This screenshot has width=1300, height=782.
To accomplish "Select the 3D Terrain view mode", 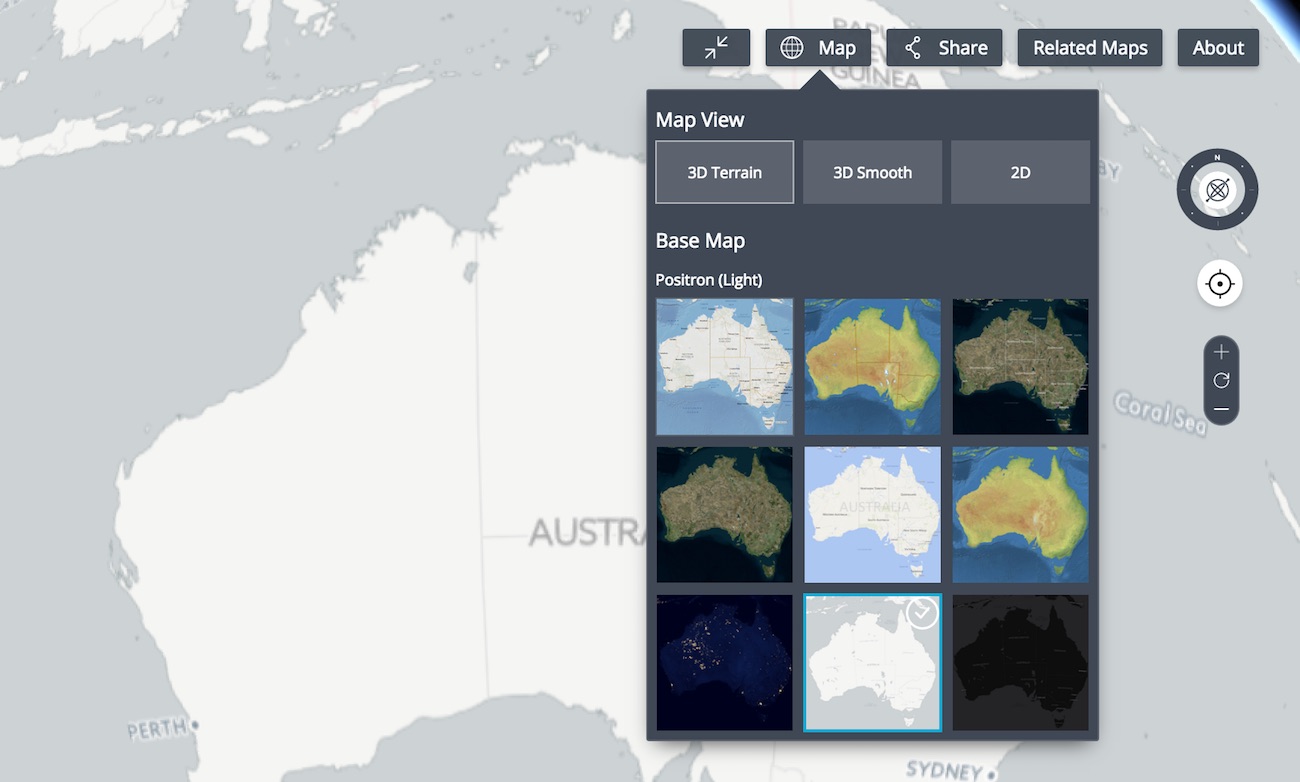I will tap(724, 172).
